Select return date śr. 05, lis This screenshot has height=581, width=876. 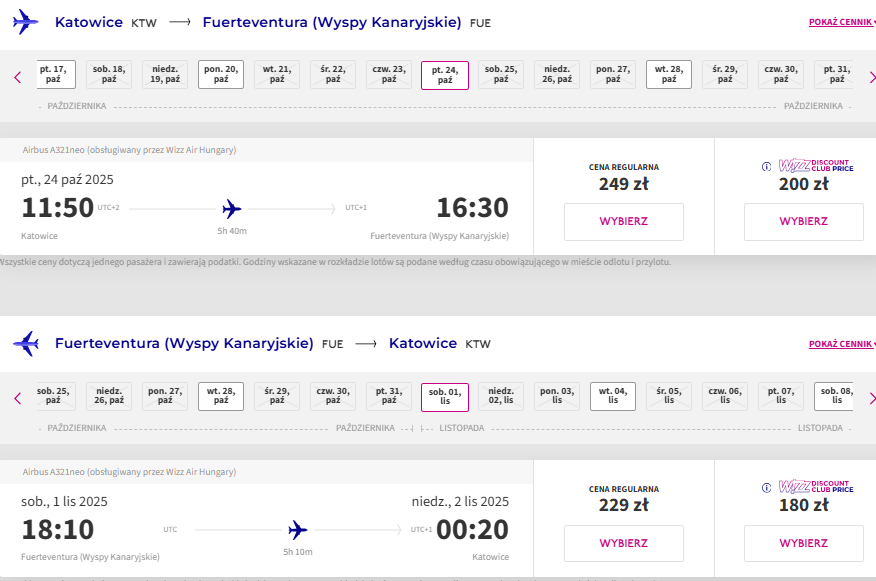[669, 396]
